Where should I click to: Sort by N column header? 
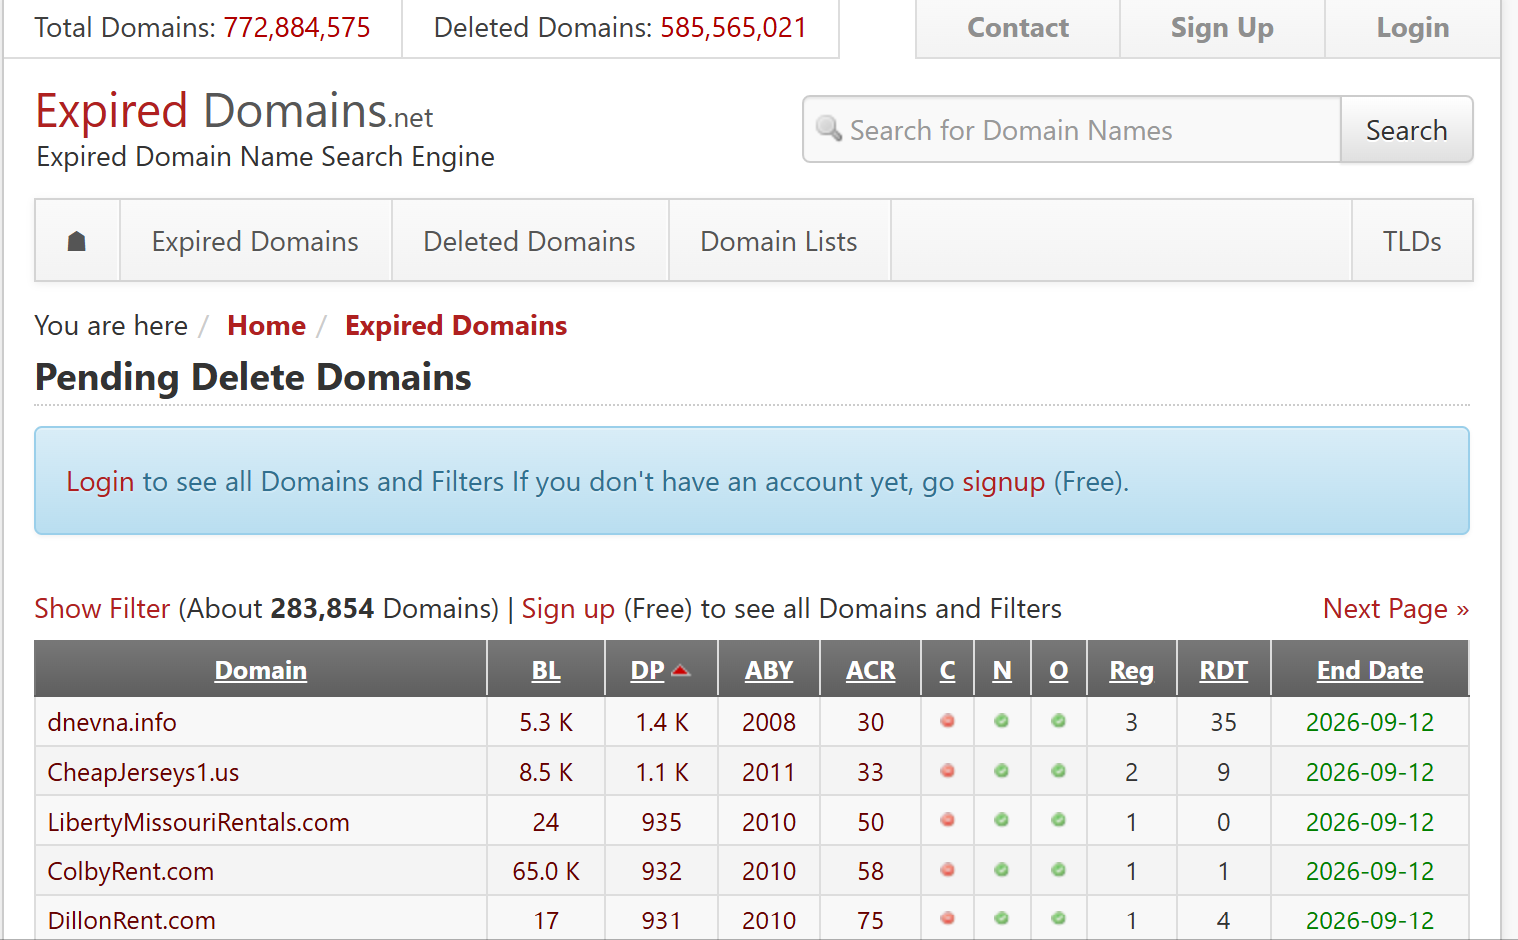[x=1002, y=670]
